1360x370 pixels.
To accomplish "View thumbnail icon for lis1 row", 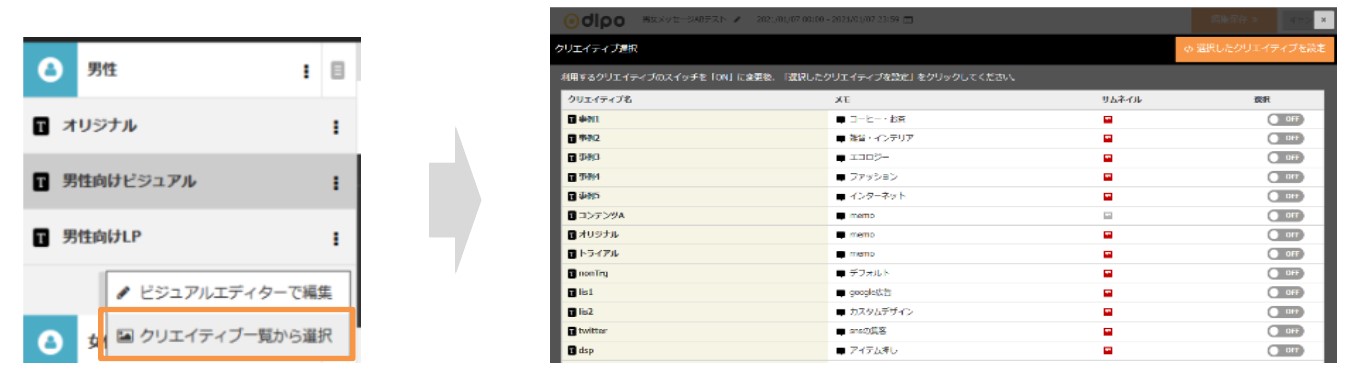I will pyautogui.click(x=1107, y=292).
